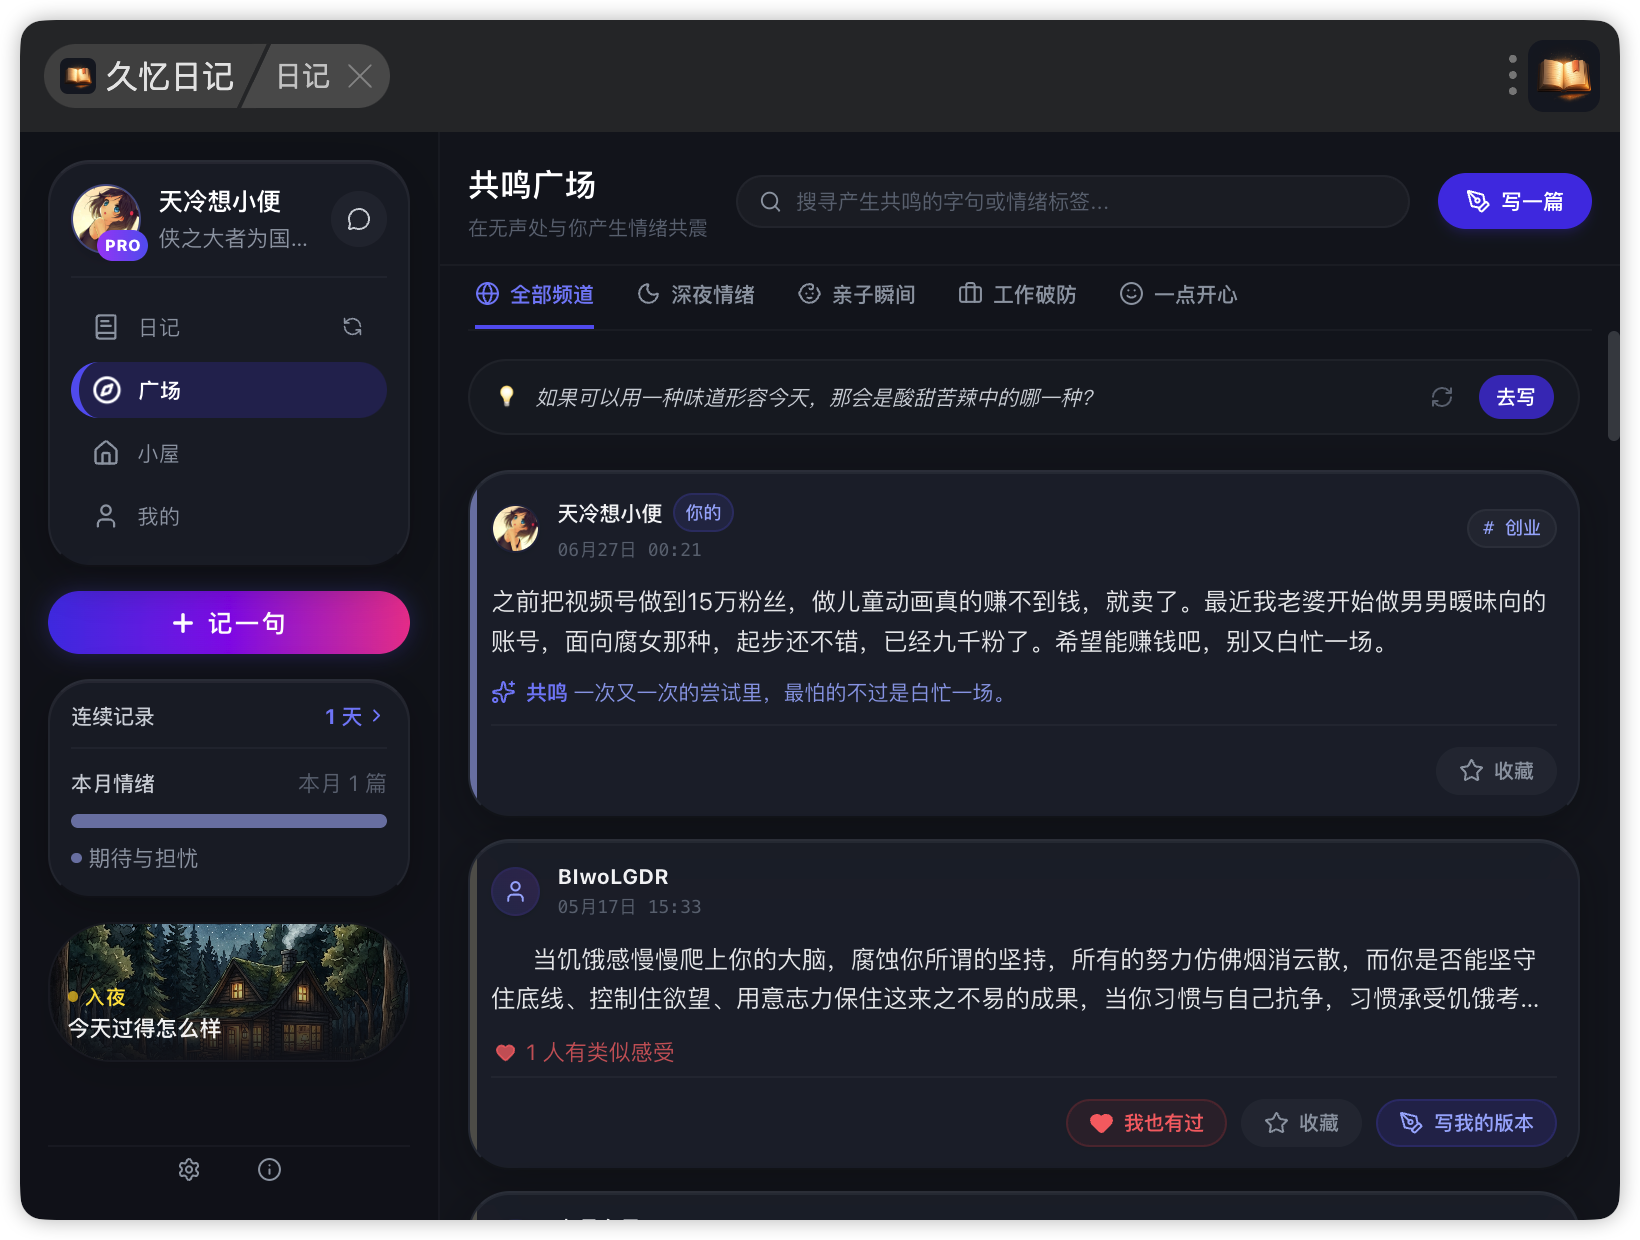Refresh the writing prompt question

pos(1441,397)
